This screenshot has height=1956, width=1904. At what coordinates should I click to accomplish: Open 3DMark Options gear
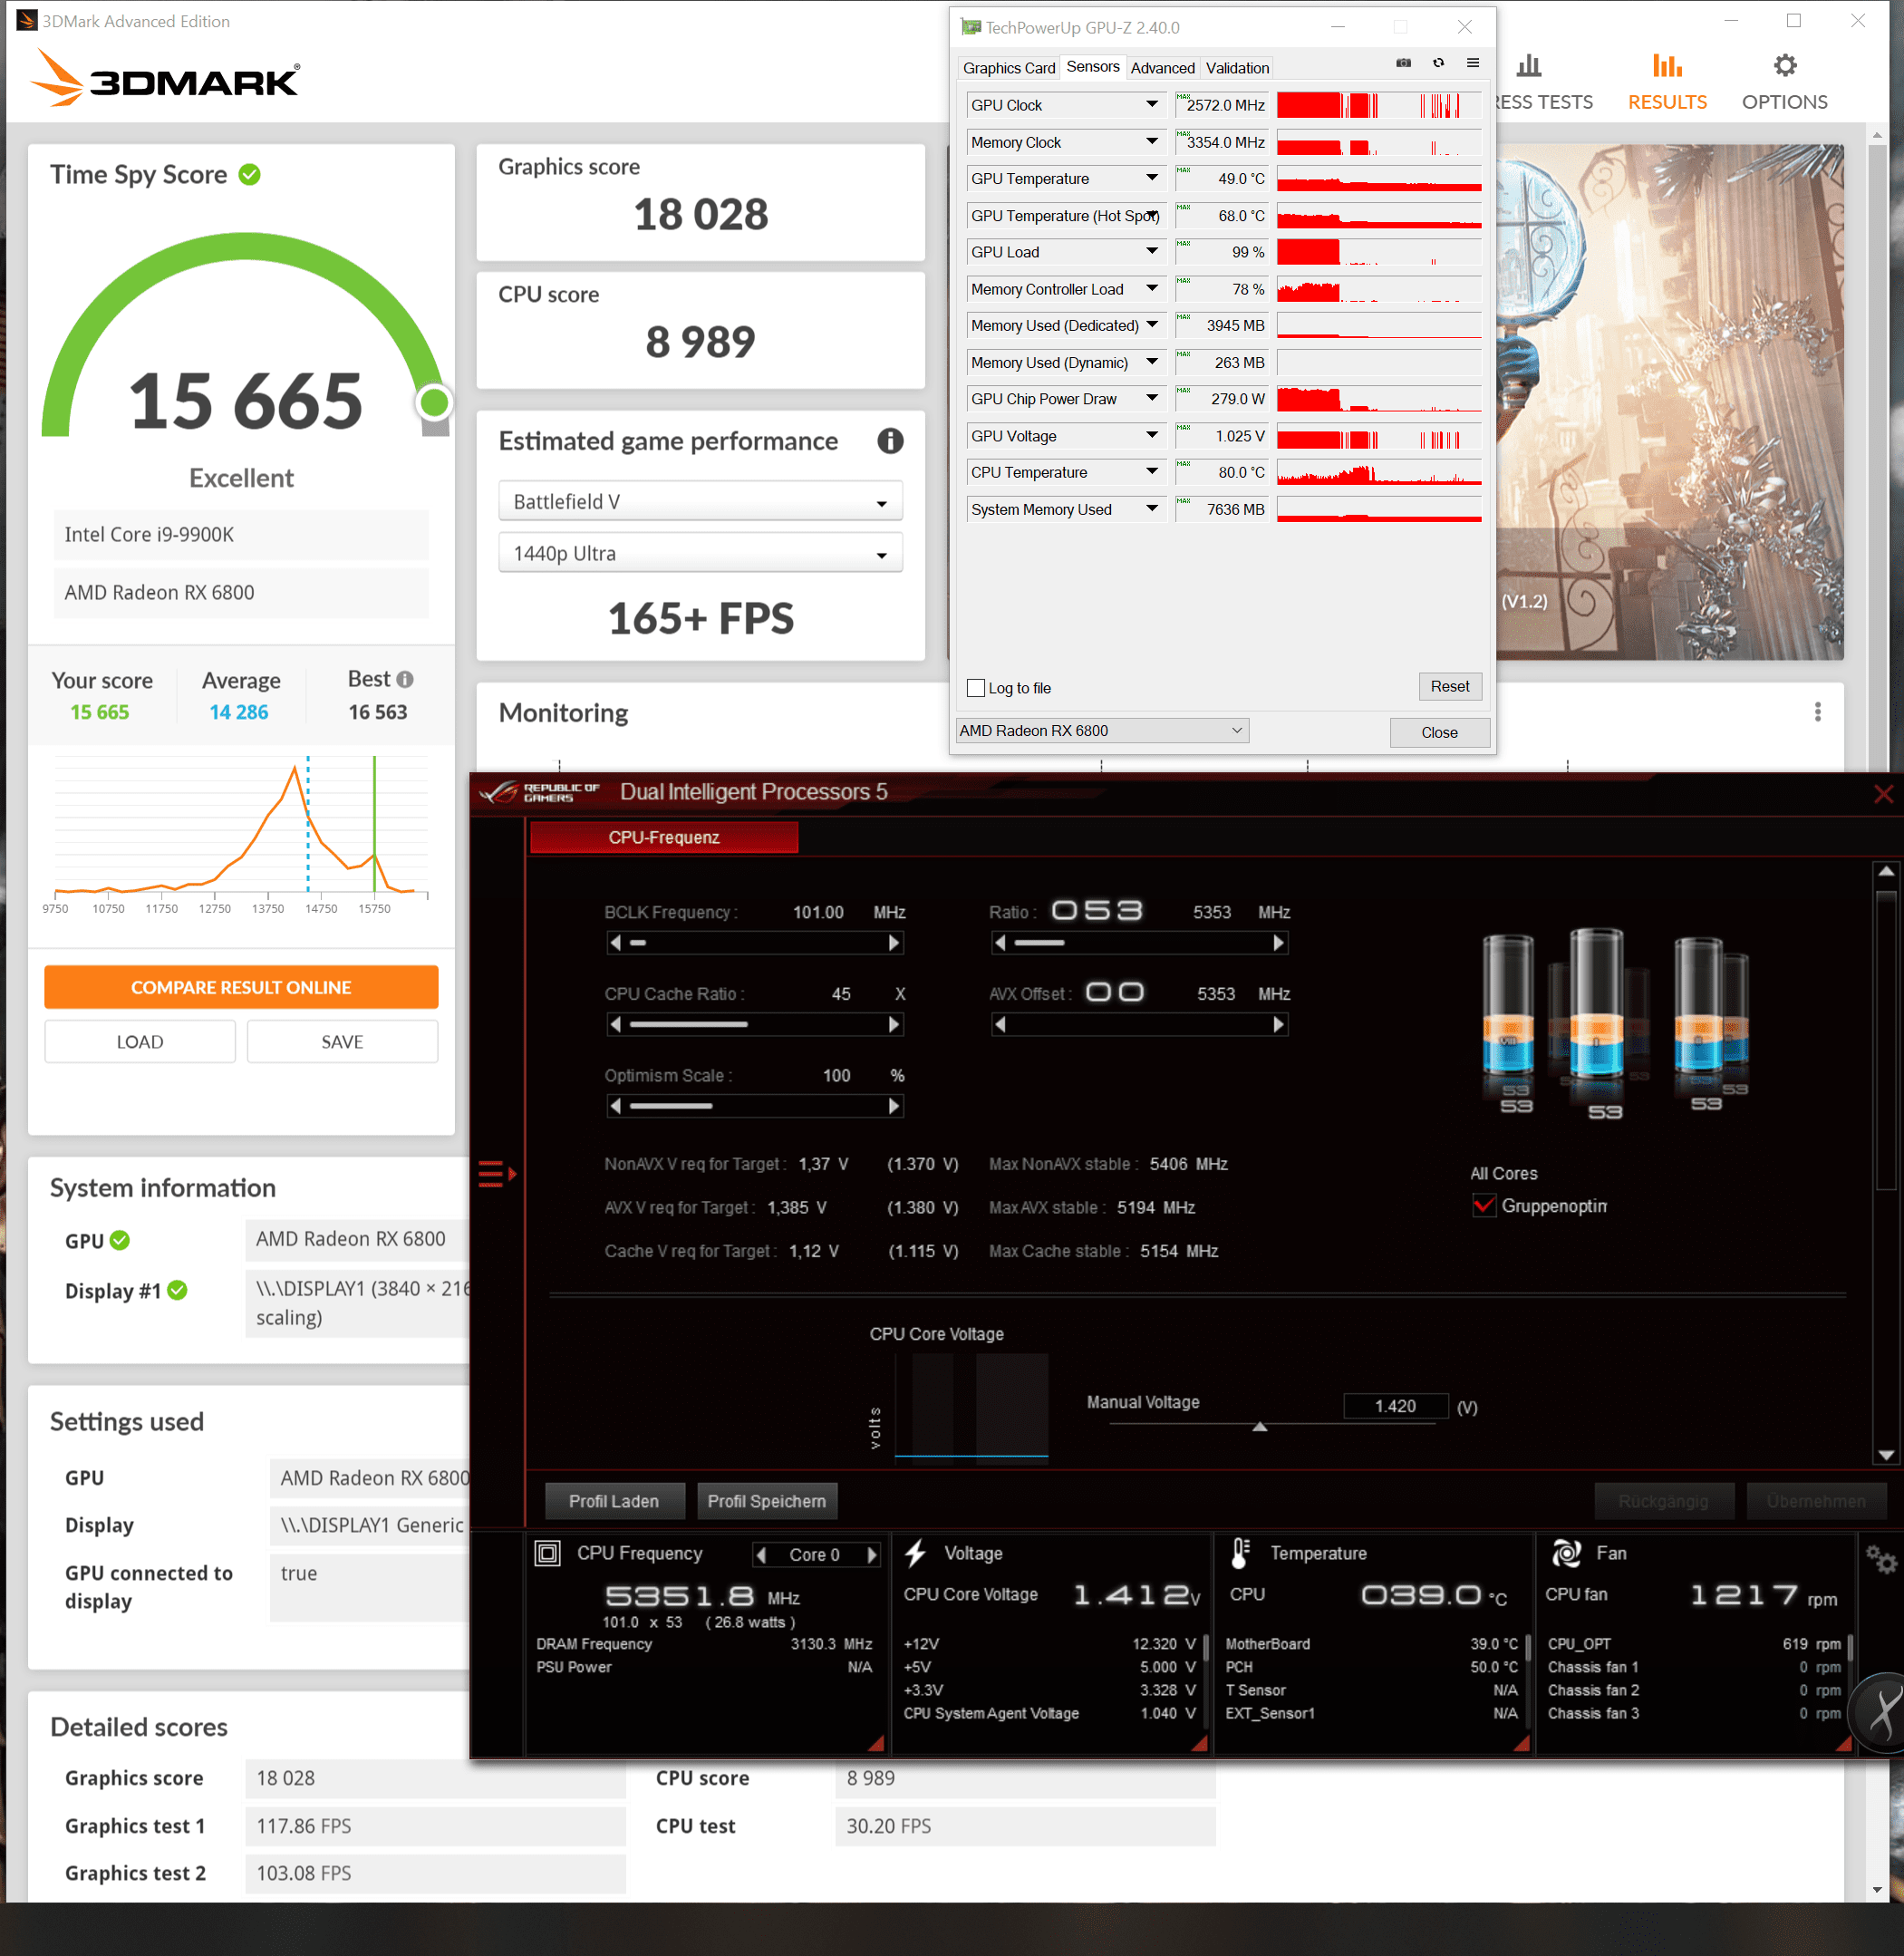coord(1784,67)
